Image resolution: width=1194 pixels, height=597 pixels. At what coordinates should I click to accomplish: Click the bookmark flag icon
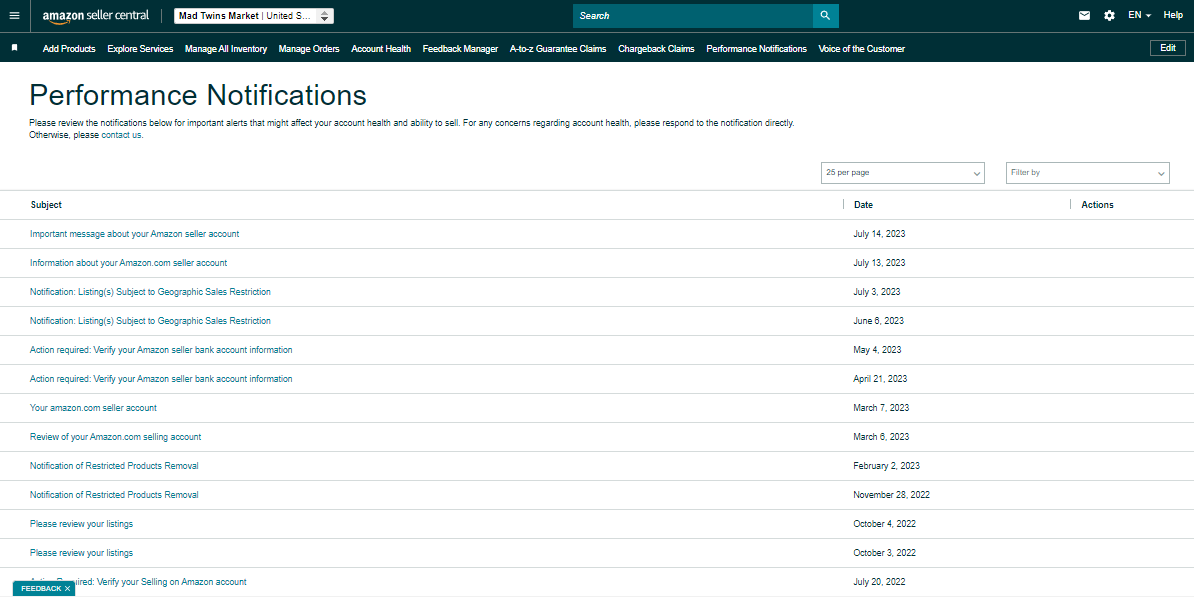click(x=14, y=48)
